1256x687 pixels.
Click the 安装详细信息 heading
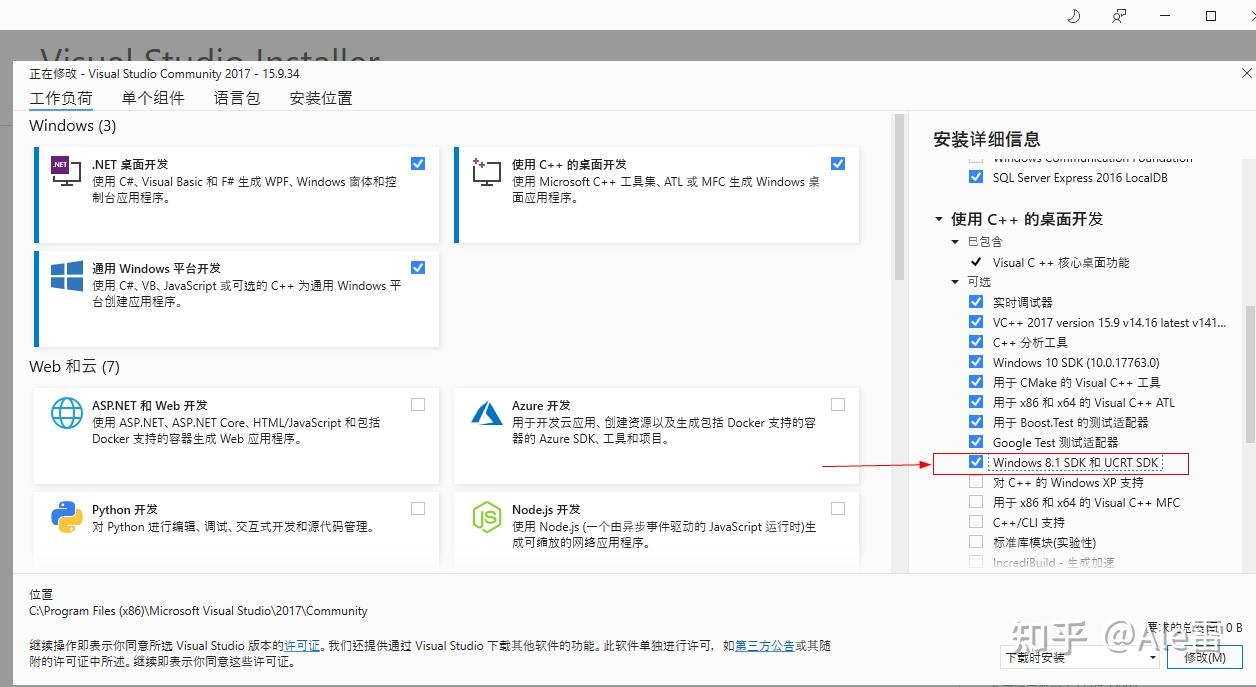click(987, 140)
